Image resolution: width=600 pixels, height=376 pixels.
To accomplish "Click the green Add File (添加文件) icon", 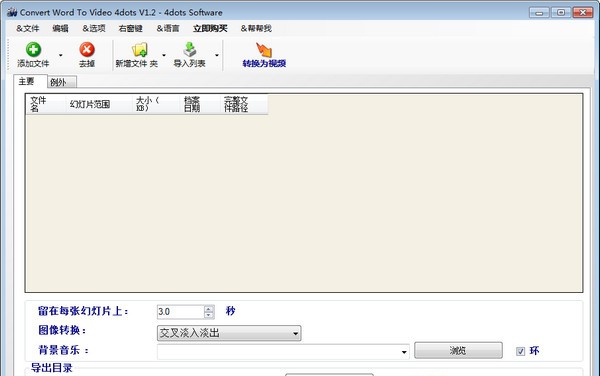I will 33,49.
